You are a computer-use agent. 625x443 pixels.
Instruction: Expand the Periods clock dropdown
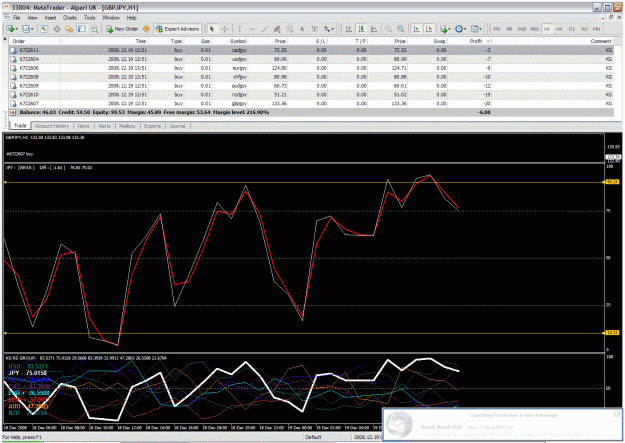click(x=460, y=29)
